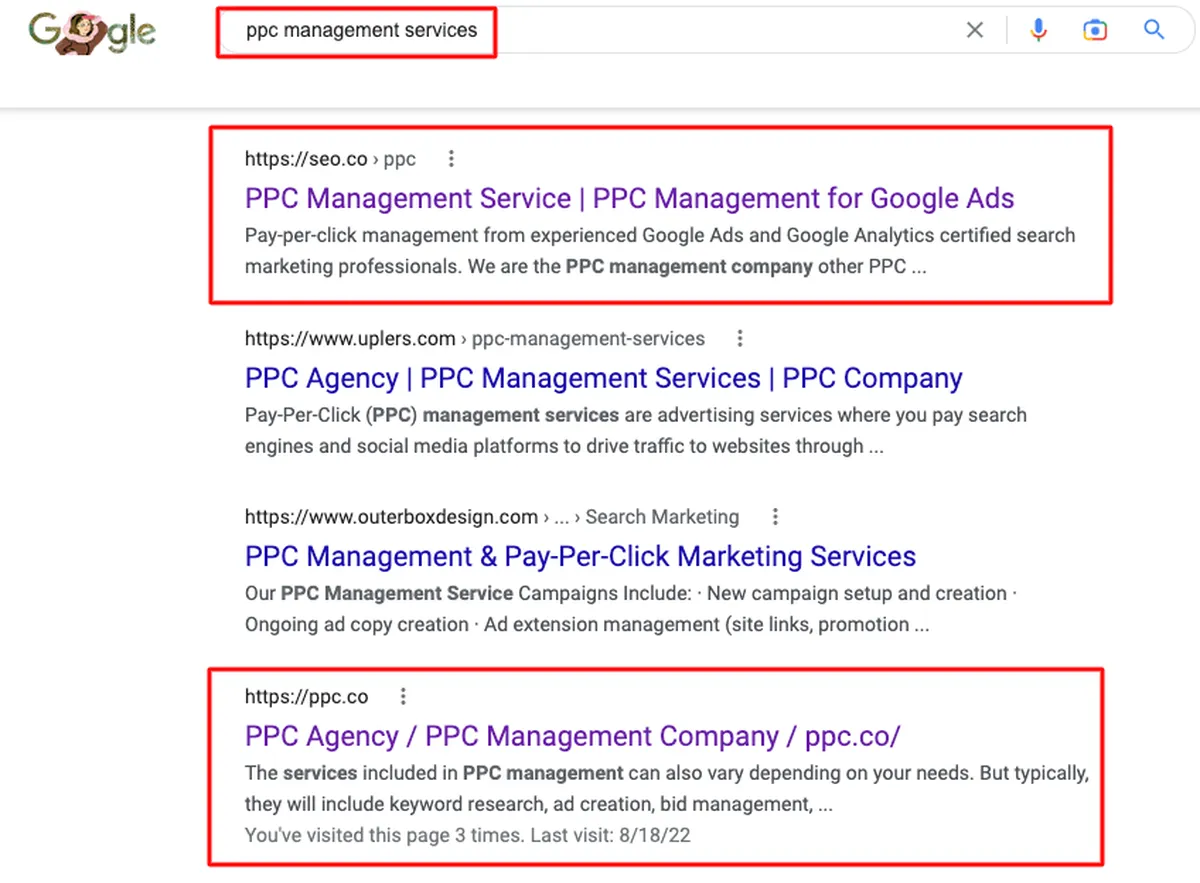Open 'PPC Agency / PPC Management Company / ppc.co/' result
Image resolution: width=1200 pixels, height=883 pixels.
572,736
